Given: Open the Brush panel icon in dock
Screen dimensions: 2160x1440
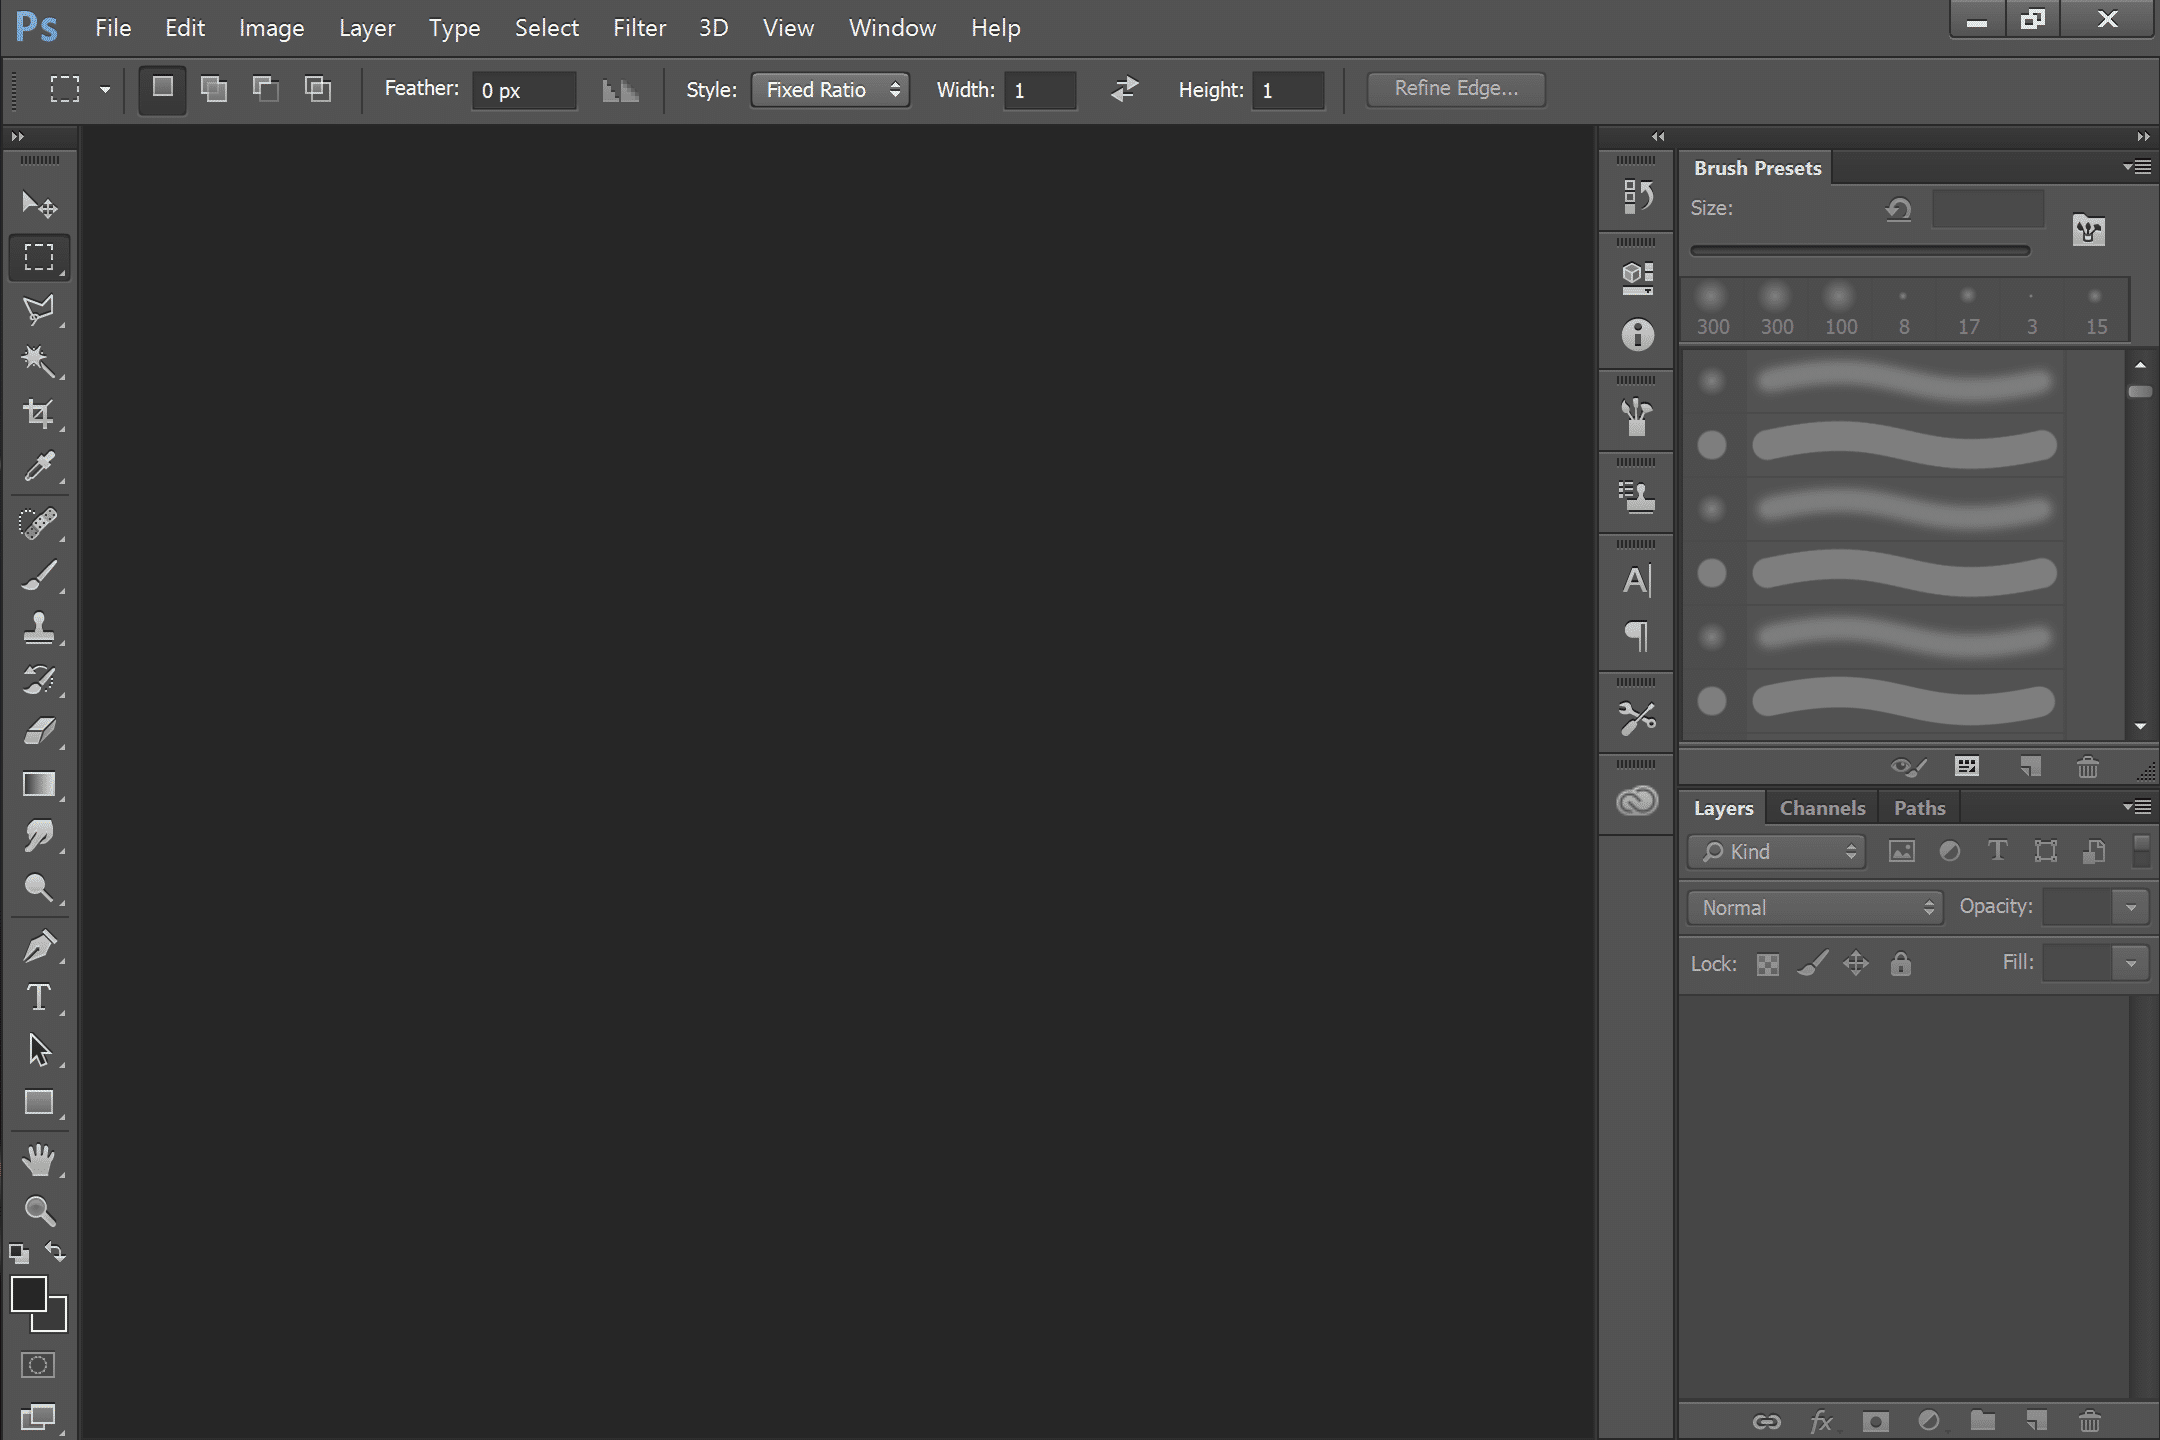Looking at the screenshot, I should (x=1637, y=416).
